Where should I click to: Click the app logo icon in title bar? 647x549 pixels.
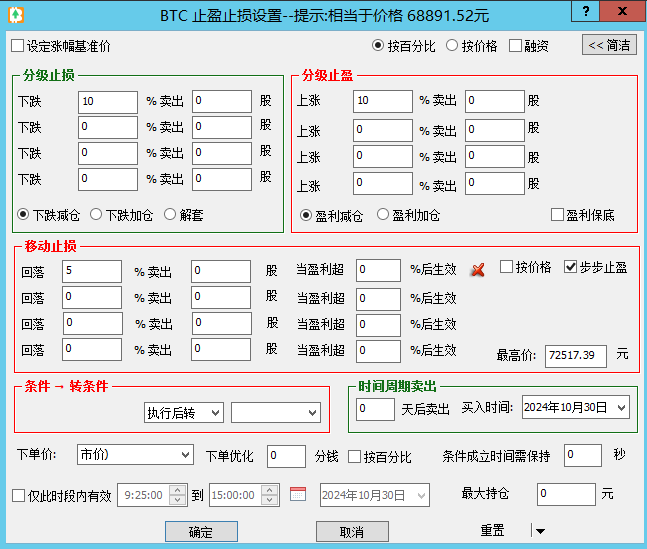(16, 15)
